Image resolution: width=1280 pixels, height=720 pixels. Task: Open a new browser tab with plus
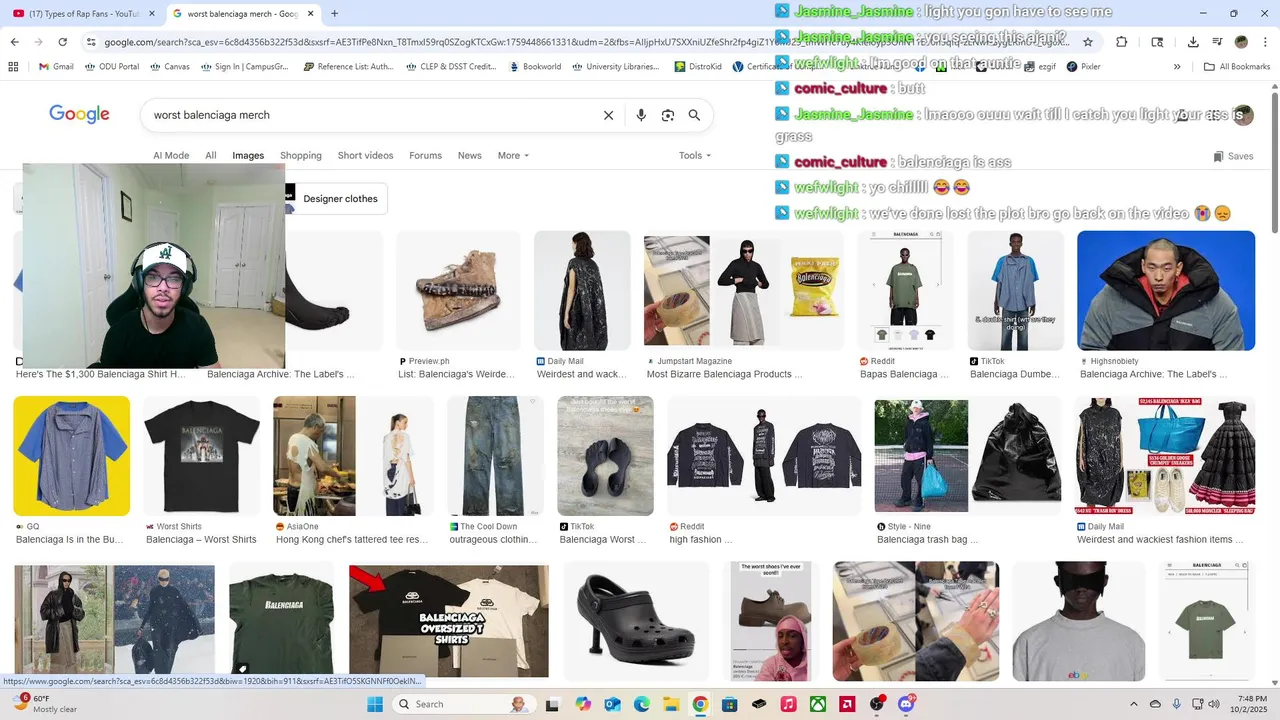(x=334, y=14)
